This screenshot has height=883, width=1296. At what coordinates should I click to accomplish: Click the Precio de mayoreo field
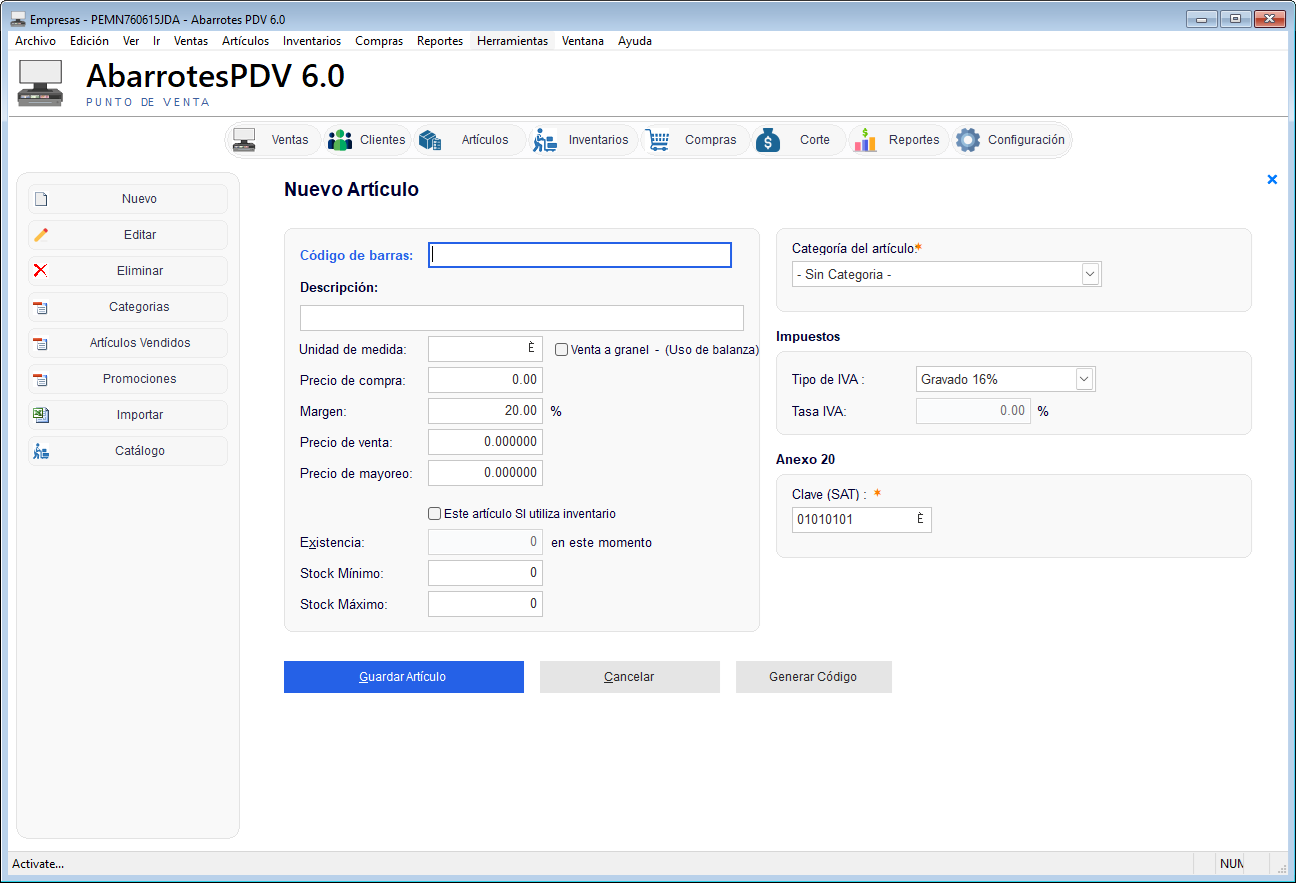(x=485, y=473)
